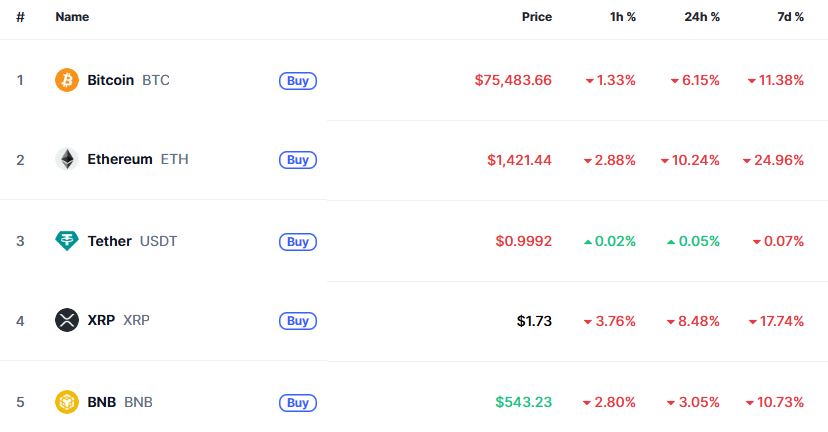Click the BNB yellow logo icon
The height and width of the screenshot is (432, 828).
click(67, 402)
